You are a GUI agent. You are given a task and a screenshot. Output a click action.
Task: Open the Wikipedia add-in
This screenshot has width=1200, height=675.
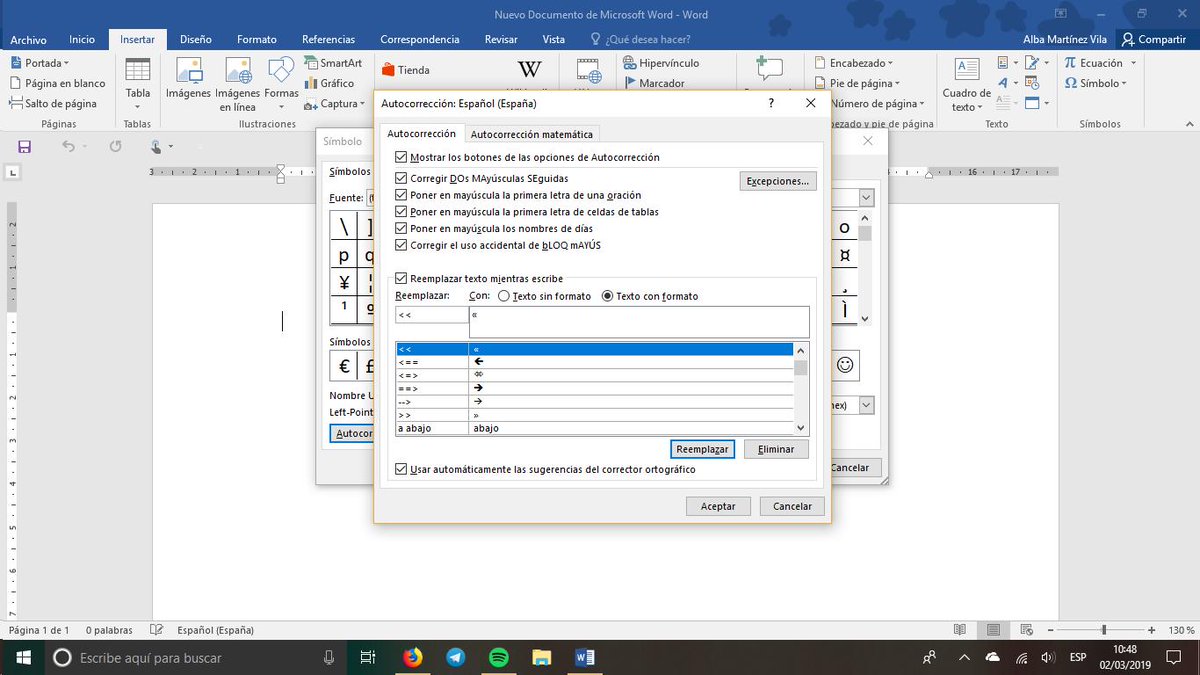pyautogui.click(x=528, y=71)
